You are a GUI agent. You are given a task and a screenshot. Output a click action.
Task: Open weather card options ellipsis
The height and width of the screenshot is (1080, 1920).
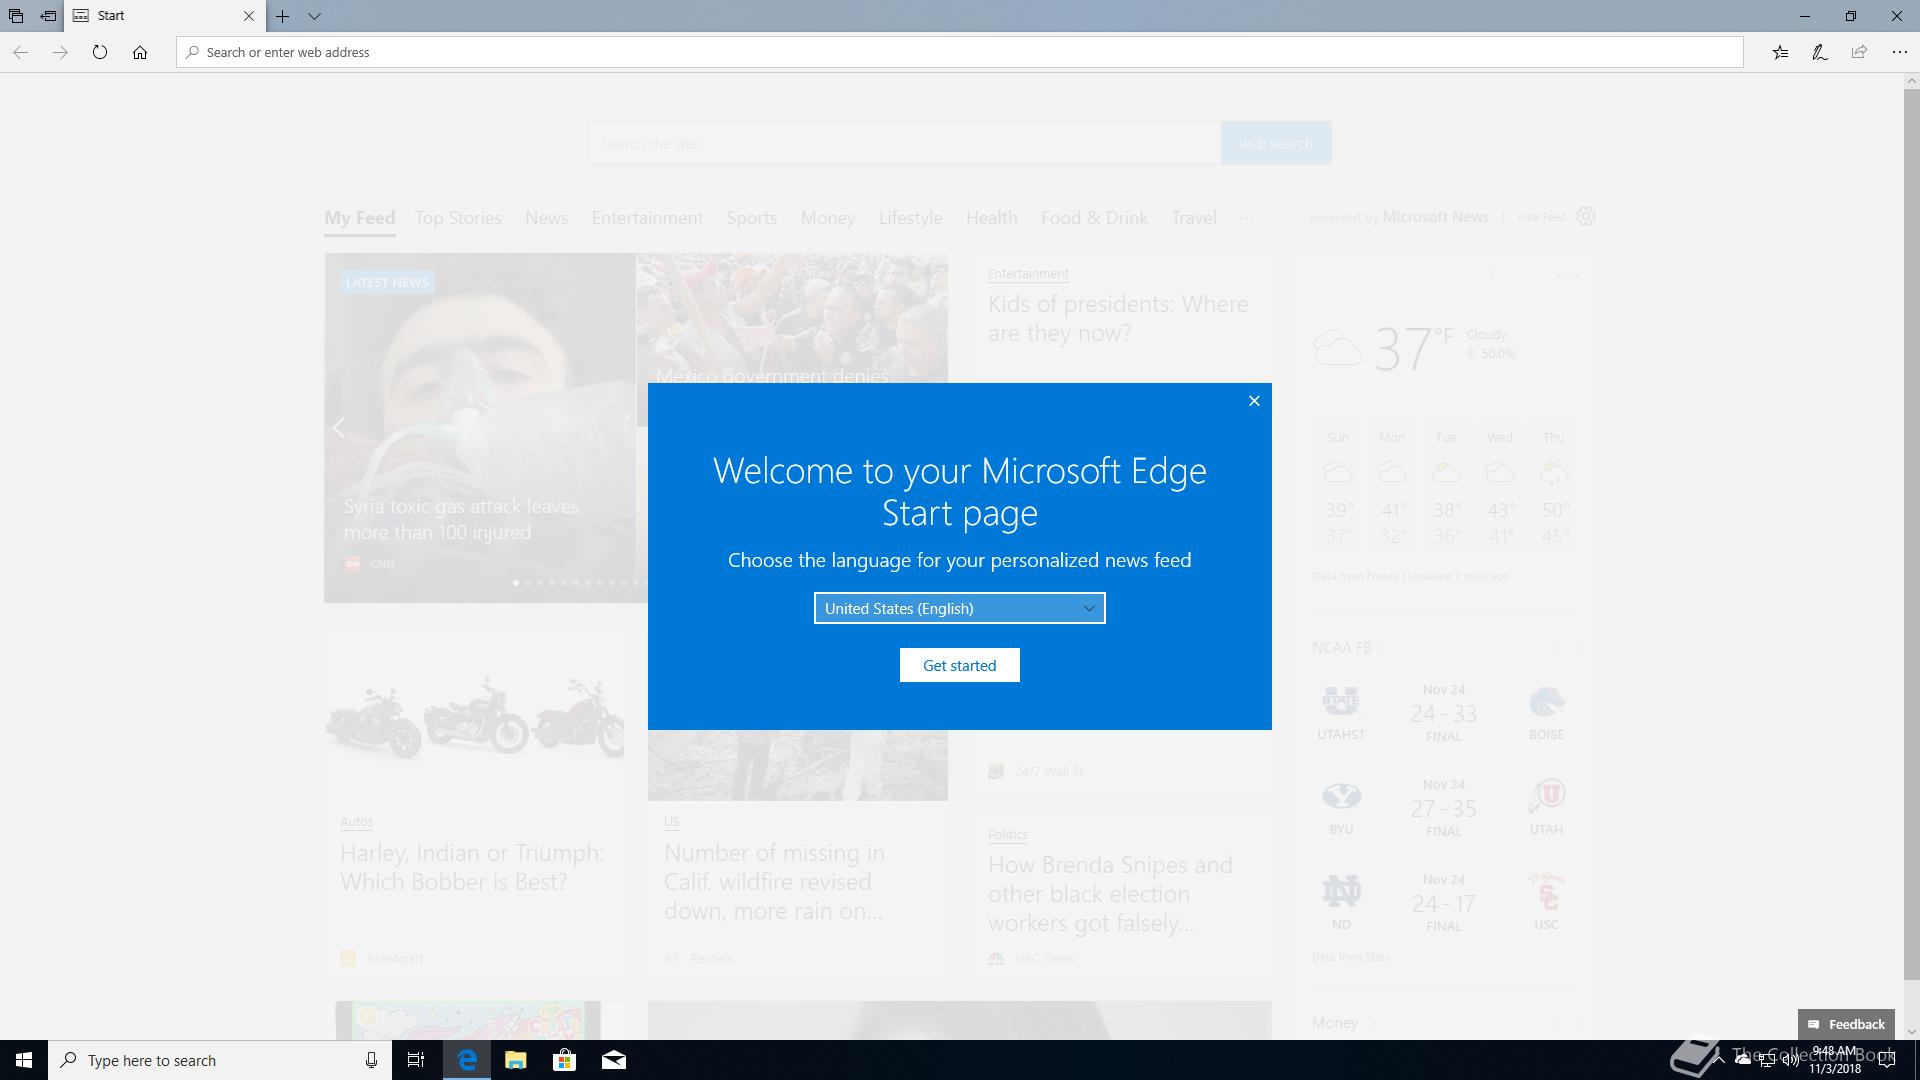point(1567,276)
